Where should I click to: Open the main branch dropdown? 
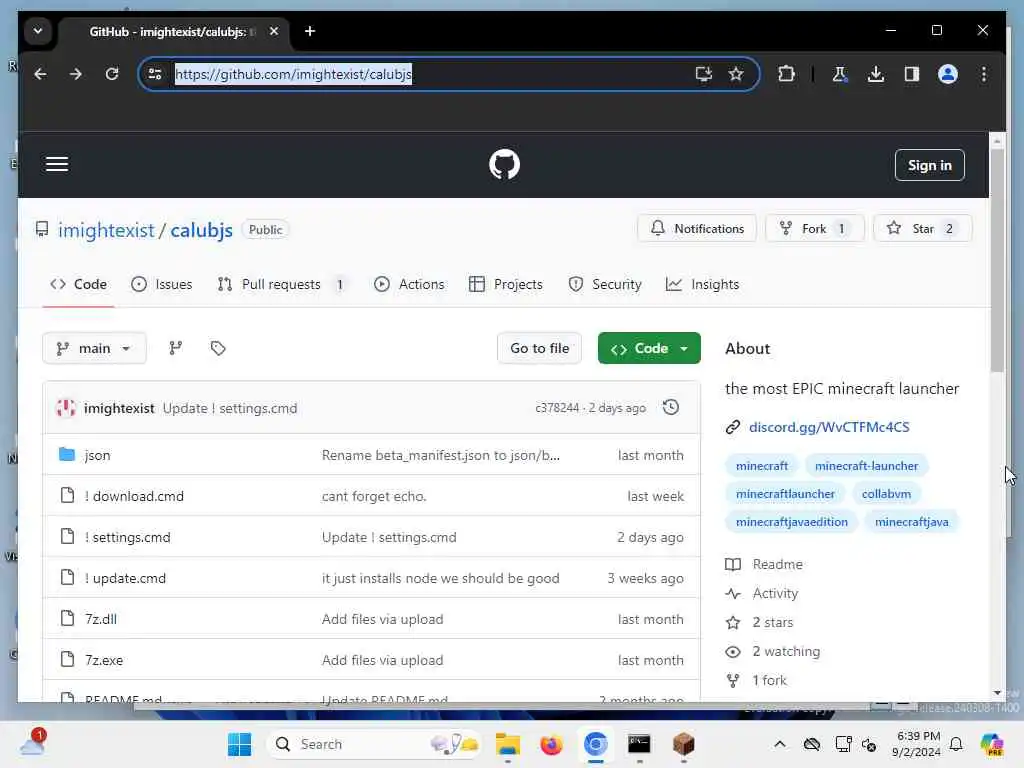click(94, 348)
